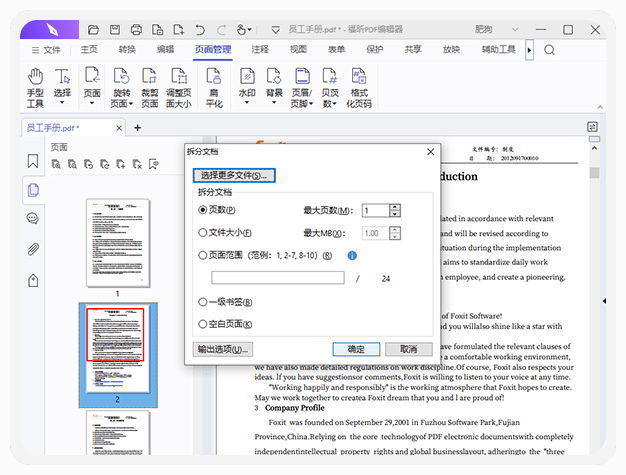Click the 输出选项 button
Image resolution: width=626 pixels, height=475 pixels.
[223, 349]
